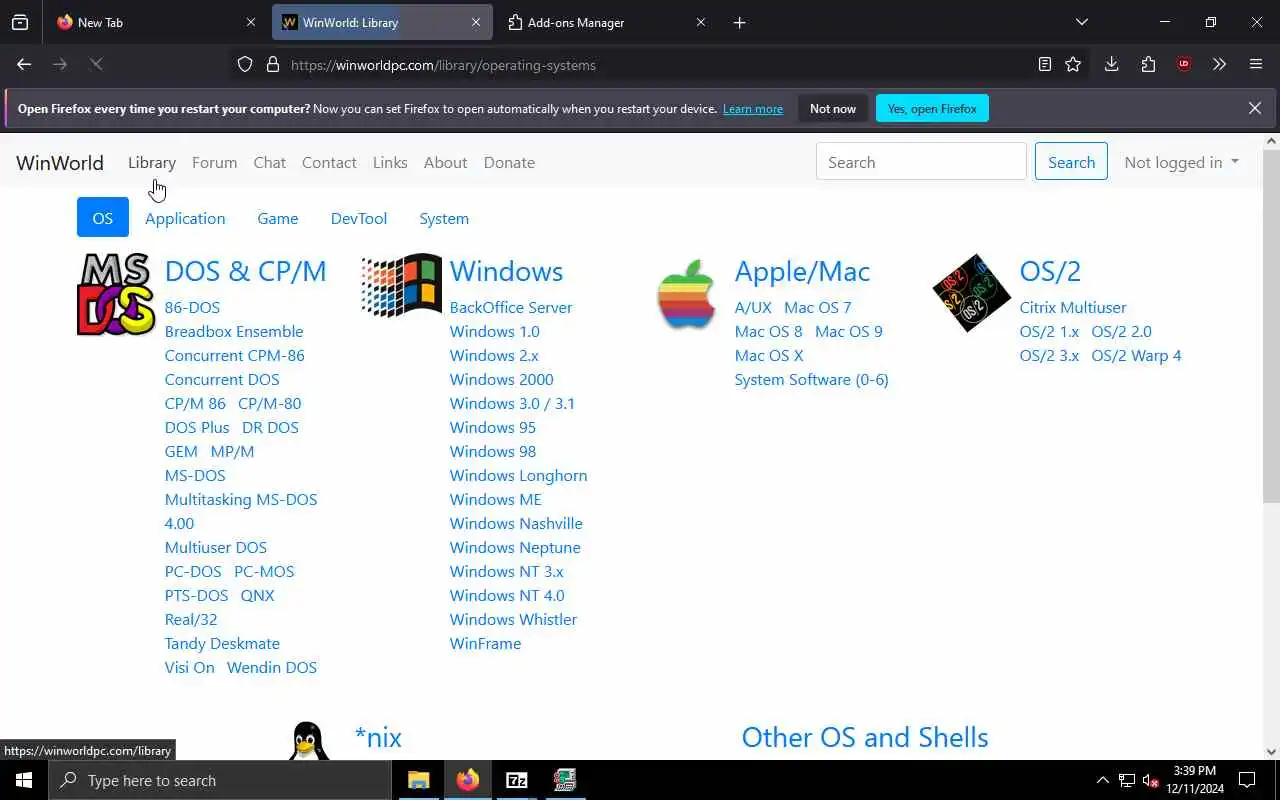Select the DevTool category tab

tap(359, 218)
